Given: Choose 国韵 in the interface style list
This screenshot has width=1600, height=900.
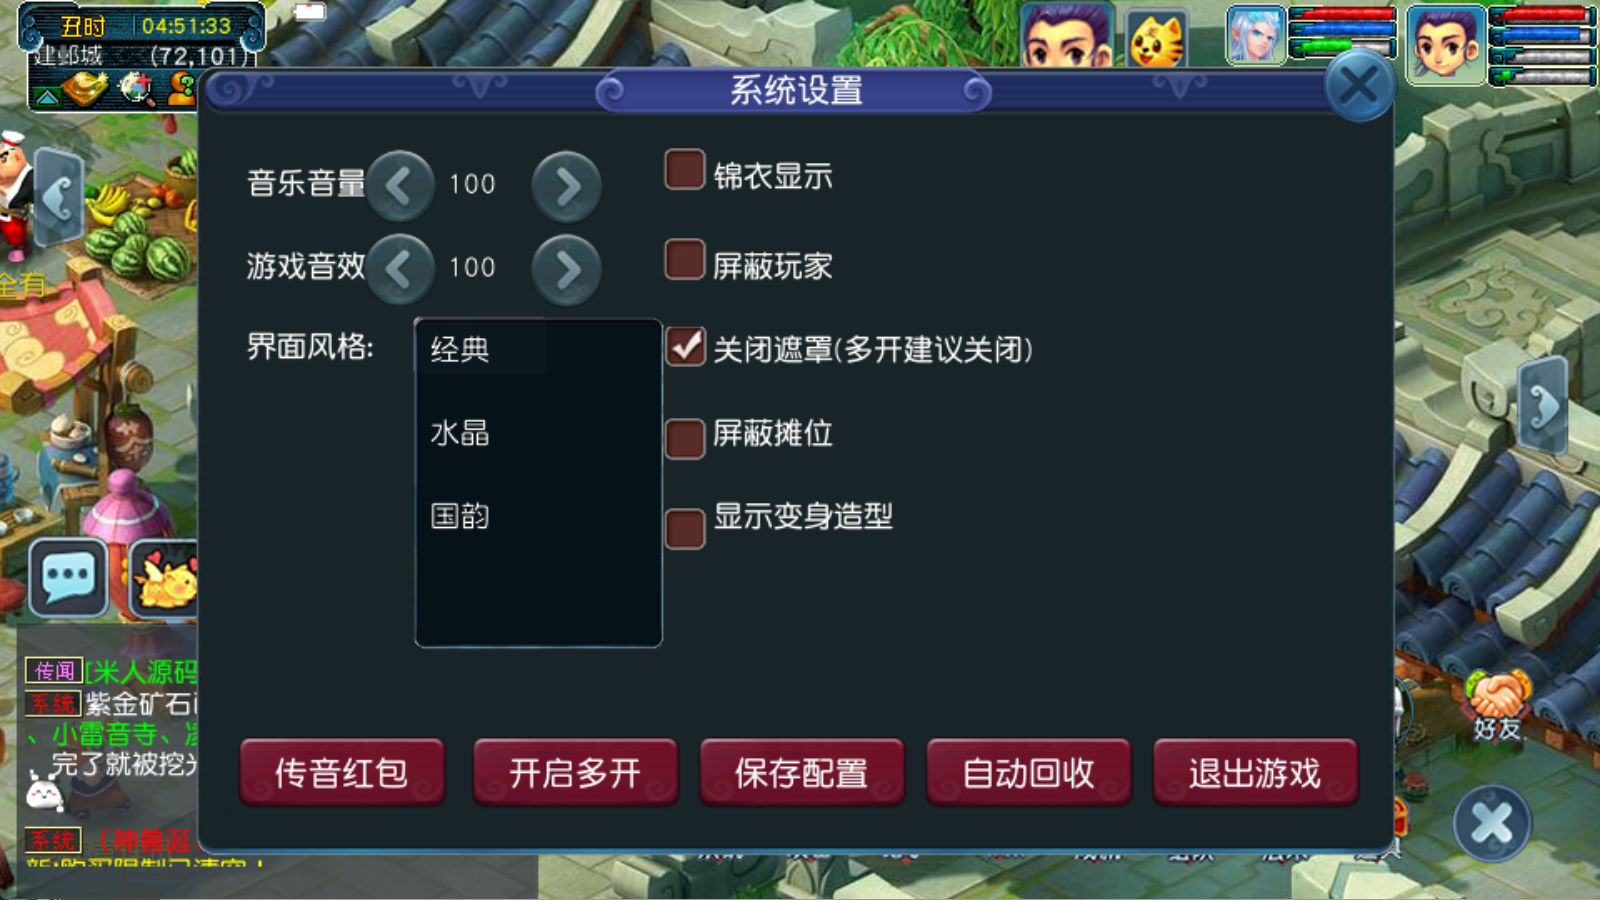Looking at the screenshot, I should (x=460, y=516).
